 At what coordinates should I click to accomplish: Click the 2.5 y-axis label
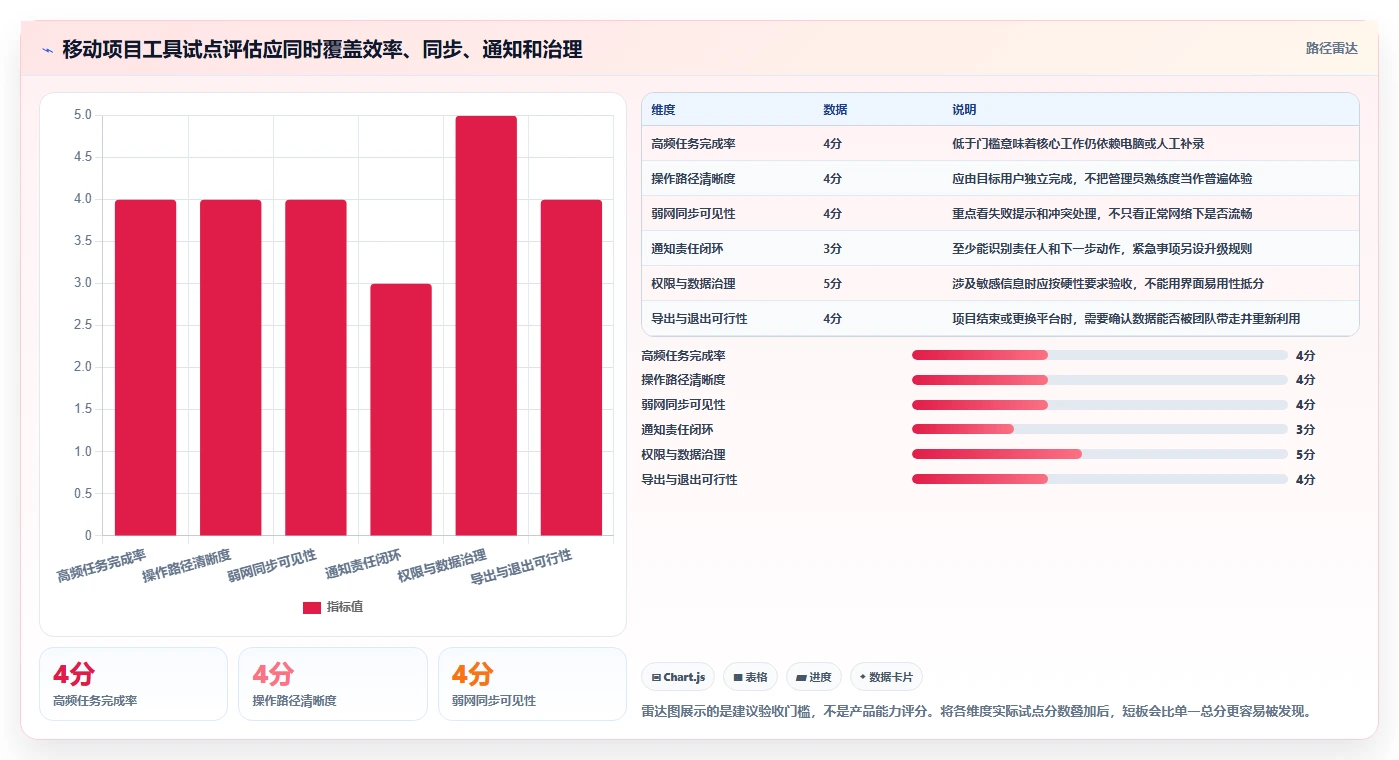[83, 325]
